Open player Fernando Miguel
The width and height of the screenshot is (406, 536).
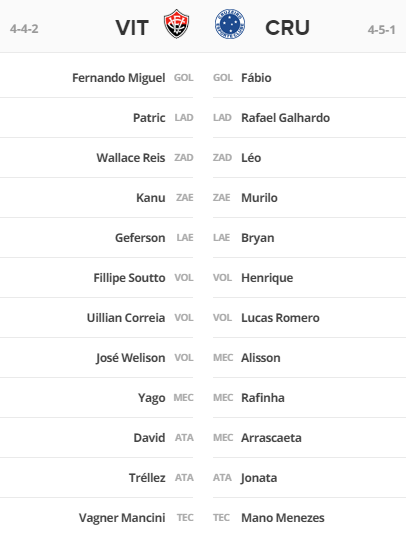[119, 78]
